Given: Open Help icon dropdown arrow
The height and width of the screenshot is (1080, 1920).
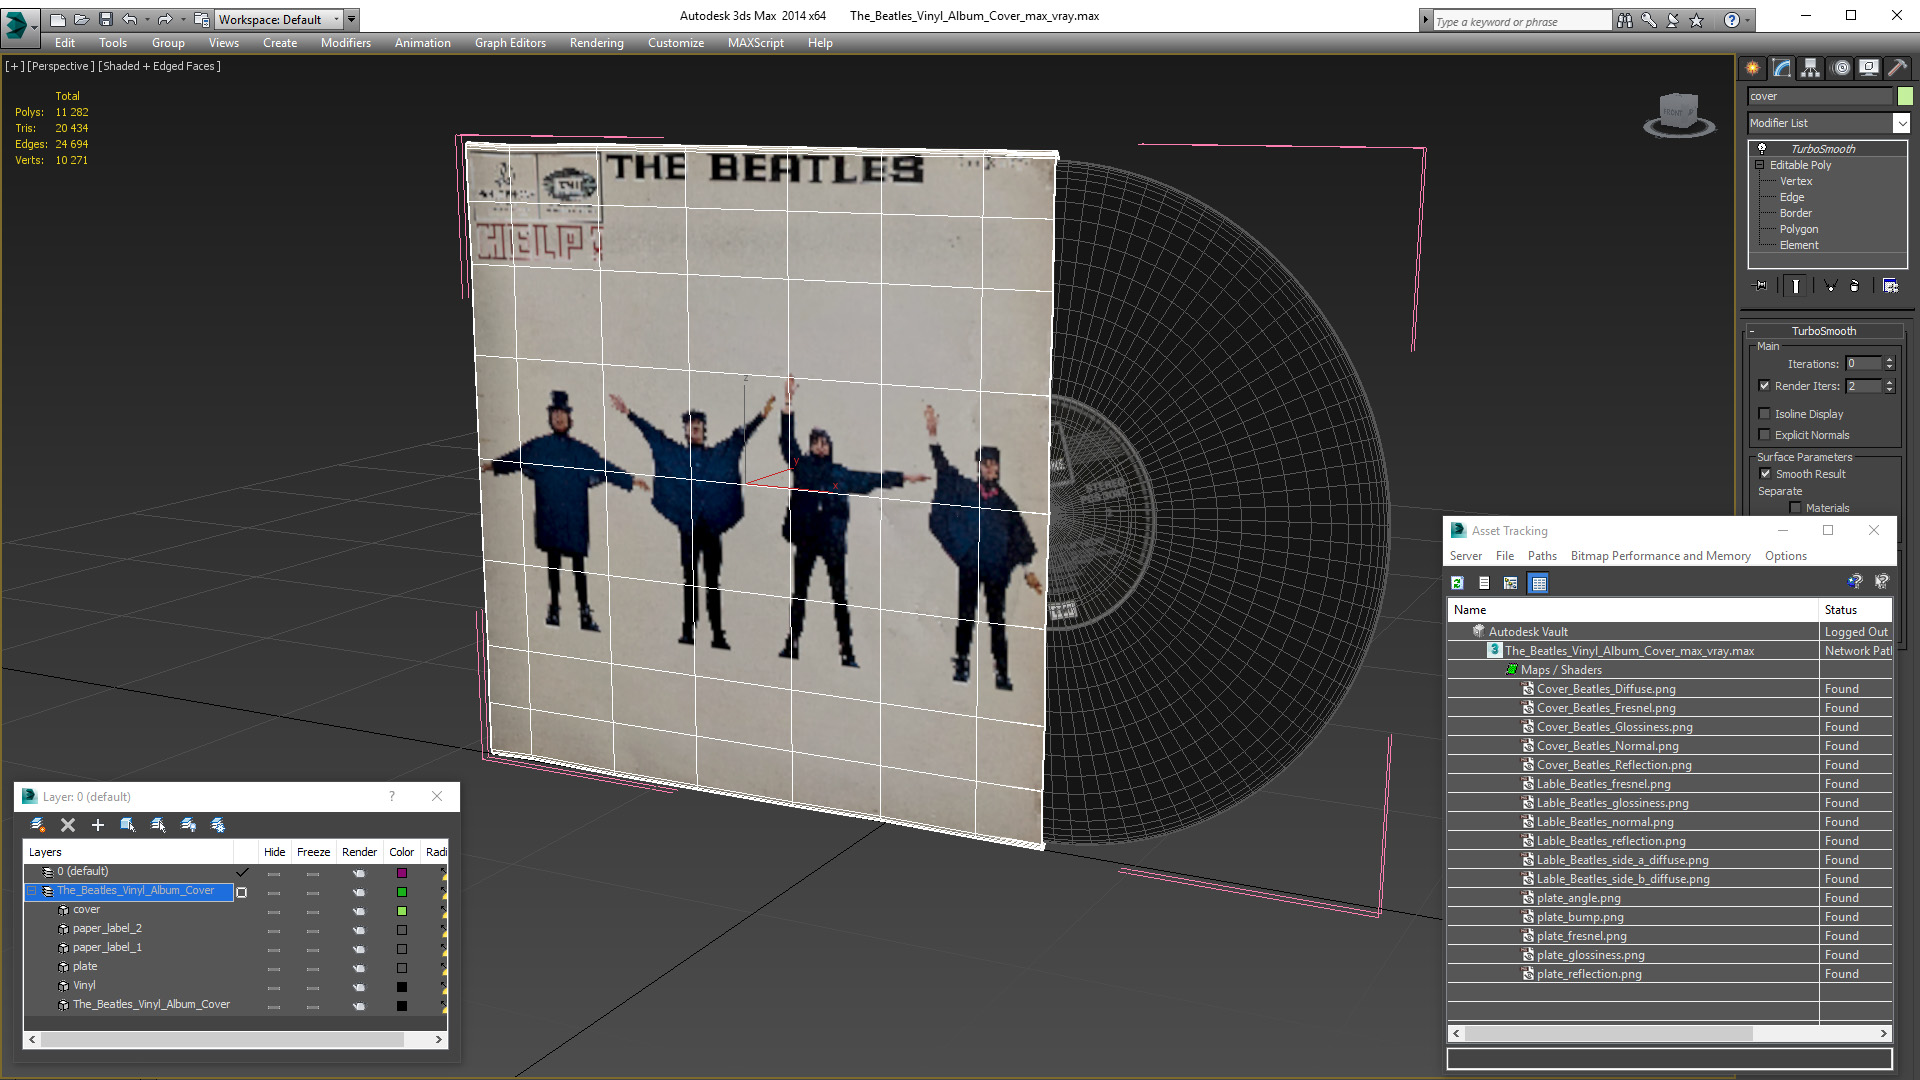Looking at the screenshot, I should 1748,20.
